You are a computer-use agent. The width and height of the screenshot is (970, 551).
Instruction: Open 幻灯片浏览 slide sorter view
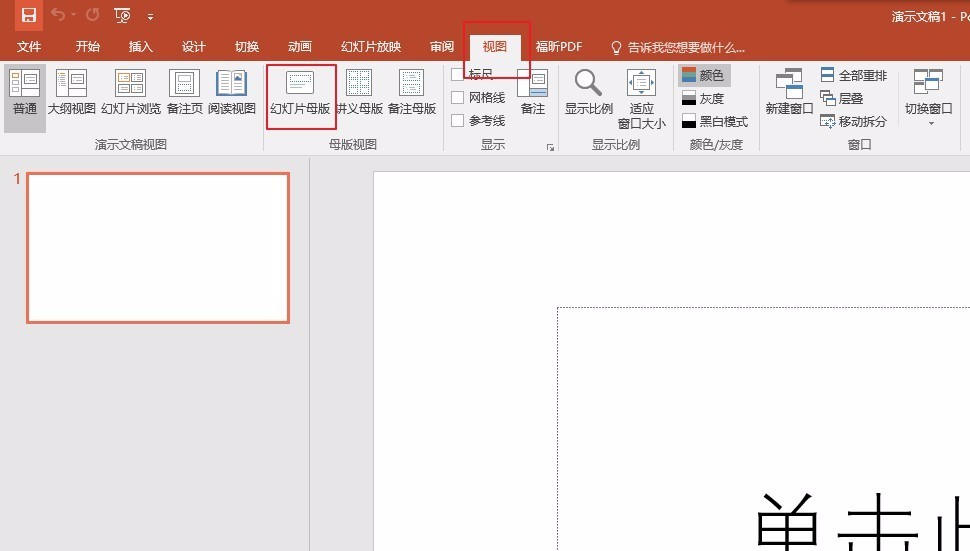[x=131, y=93]
